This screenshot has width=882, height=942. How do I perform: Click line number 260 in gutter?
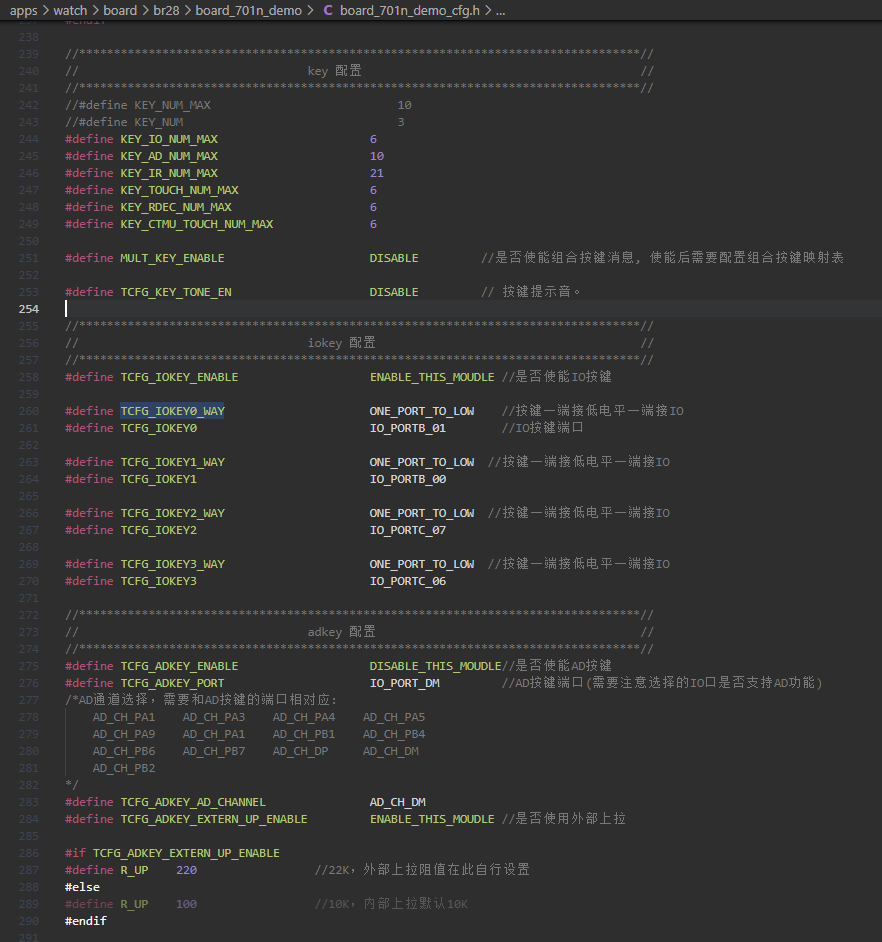[x=28, y=411]
